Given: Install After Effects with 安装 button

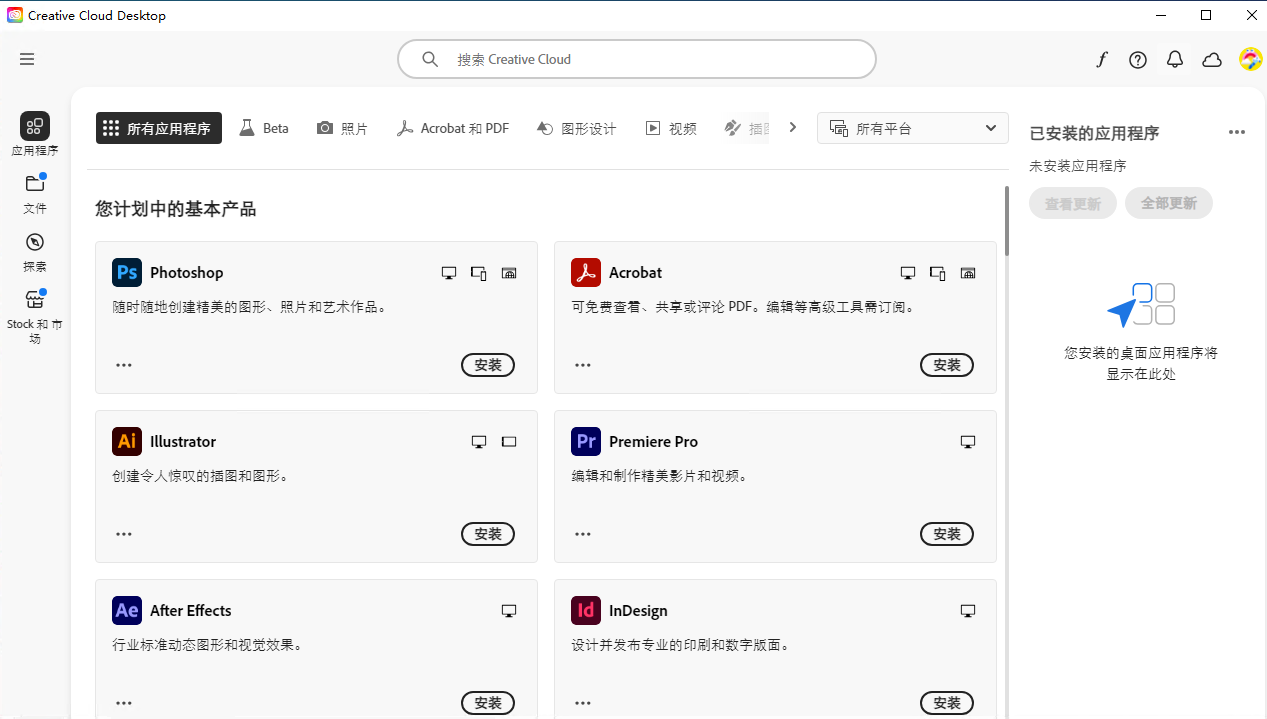Looking at the screenshot, I should (x=488, y=703).
